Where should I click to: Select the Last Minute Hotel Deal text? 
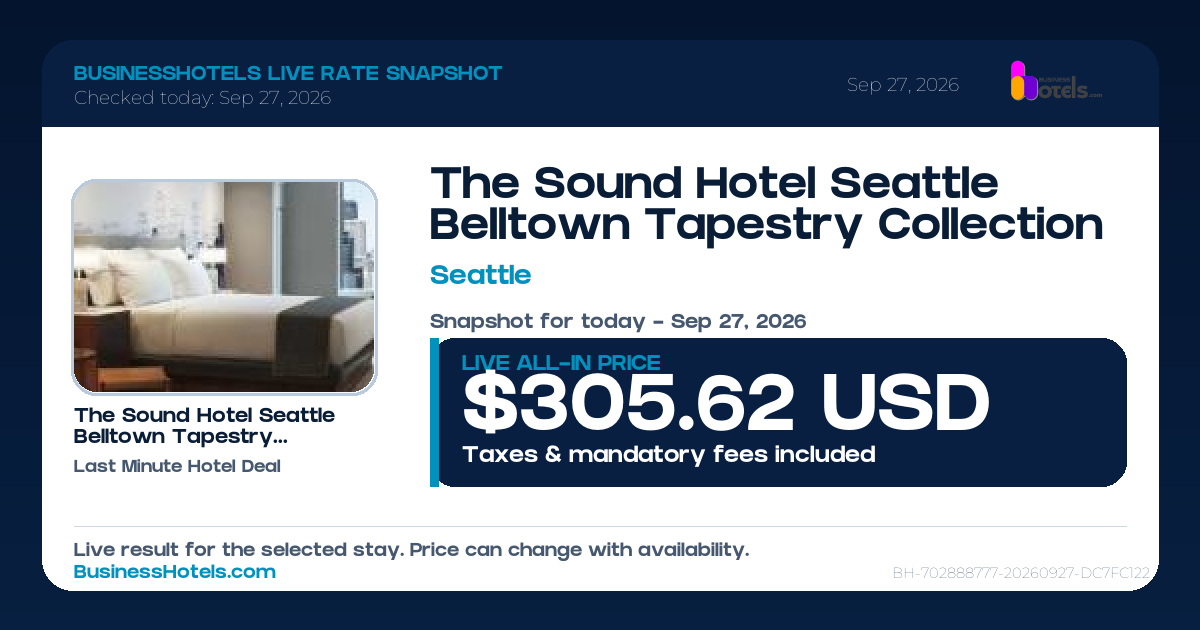(x=177, y=466)
